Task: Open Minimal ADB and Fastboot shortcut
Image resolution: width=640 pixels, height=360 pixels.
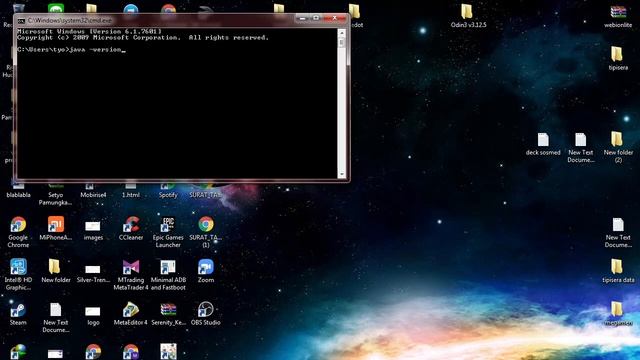Action: pyautogui.click(x=168, y=274)
